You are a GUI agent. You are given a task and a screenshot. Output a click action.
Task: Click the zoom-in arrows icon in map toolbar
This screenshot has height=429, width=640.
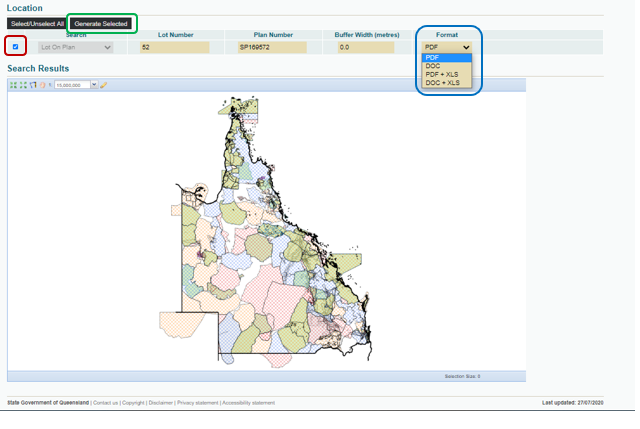[x=13, y=85]
